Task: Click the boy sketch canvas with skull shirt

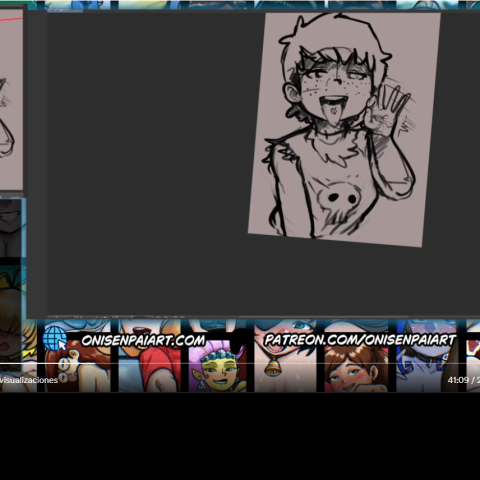Action: click(344, 130)
